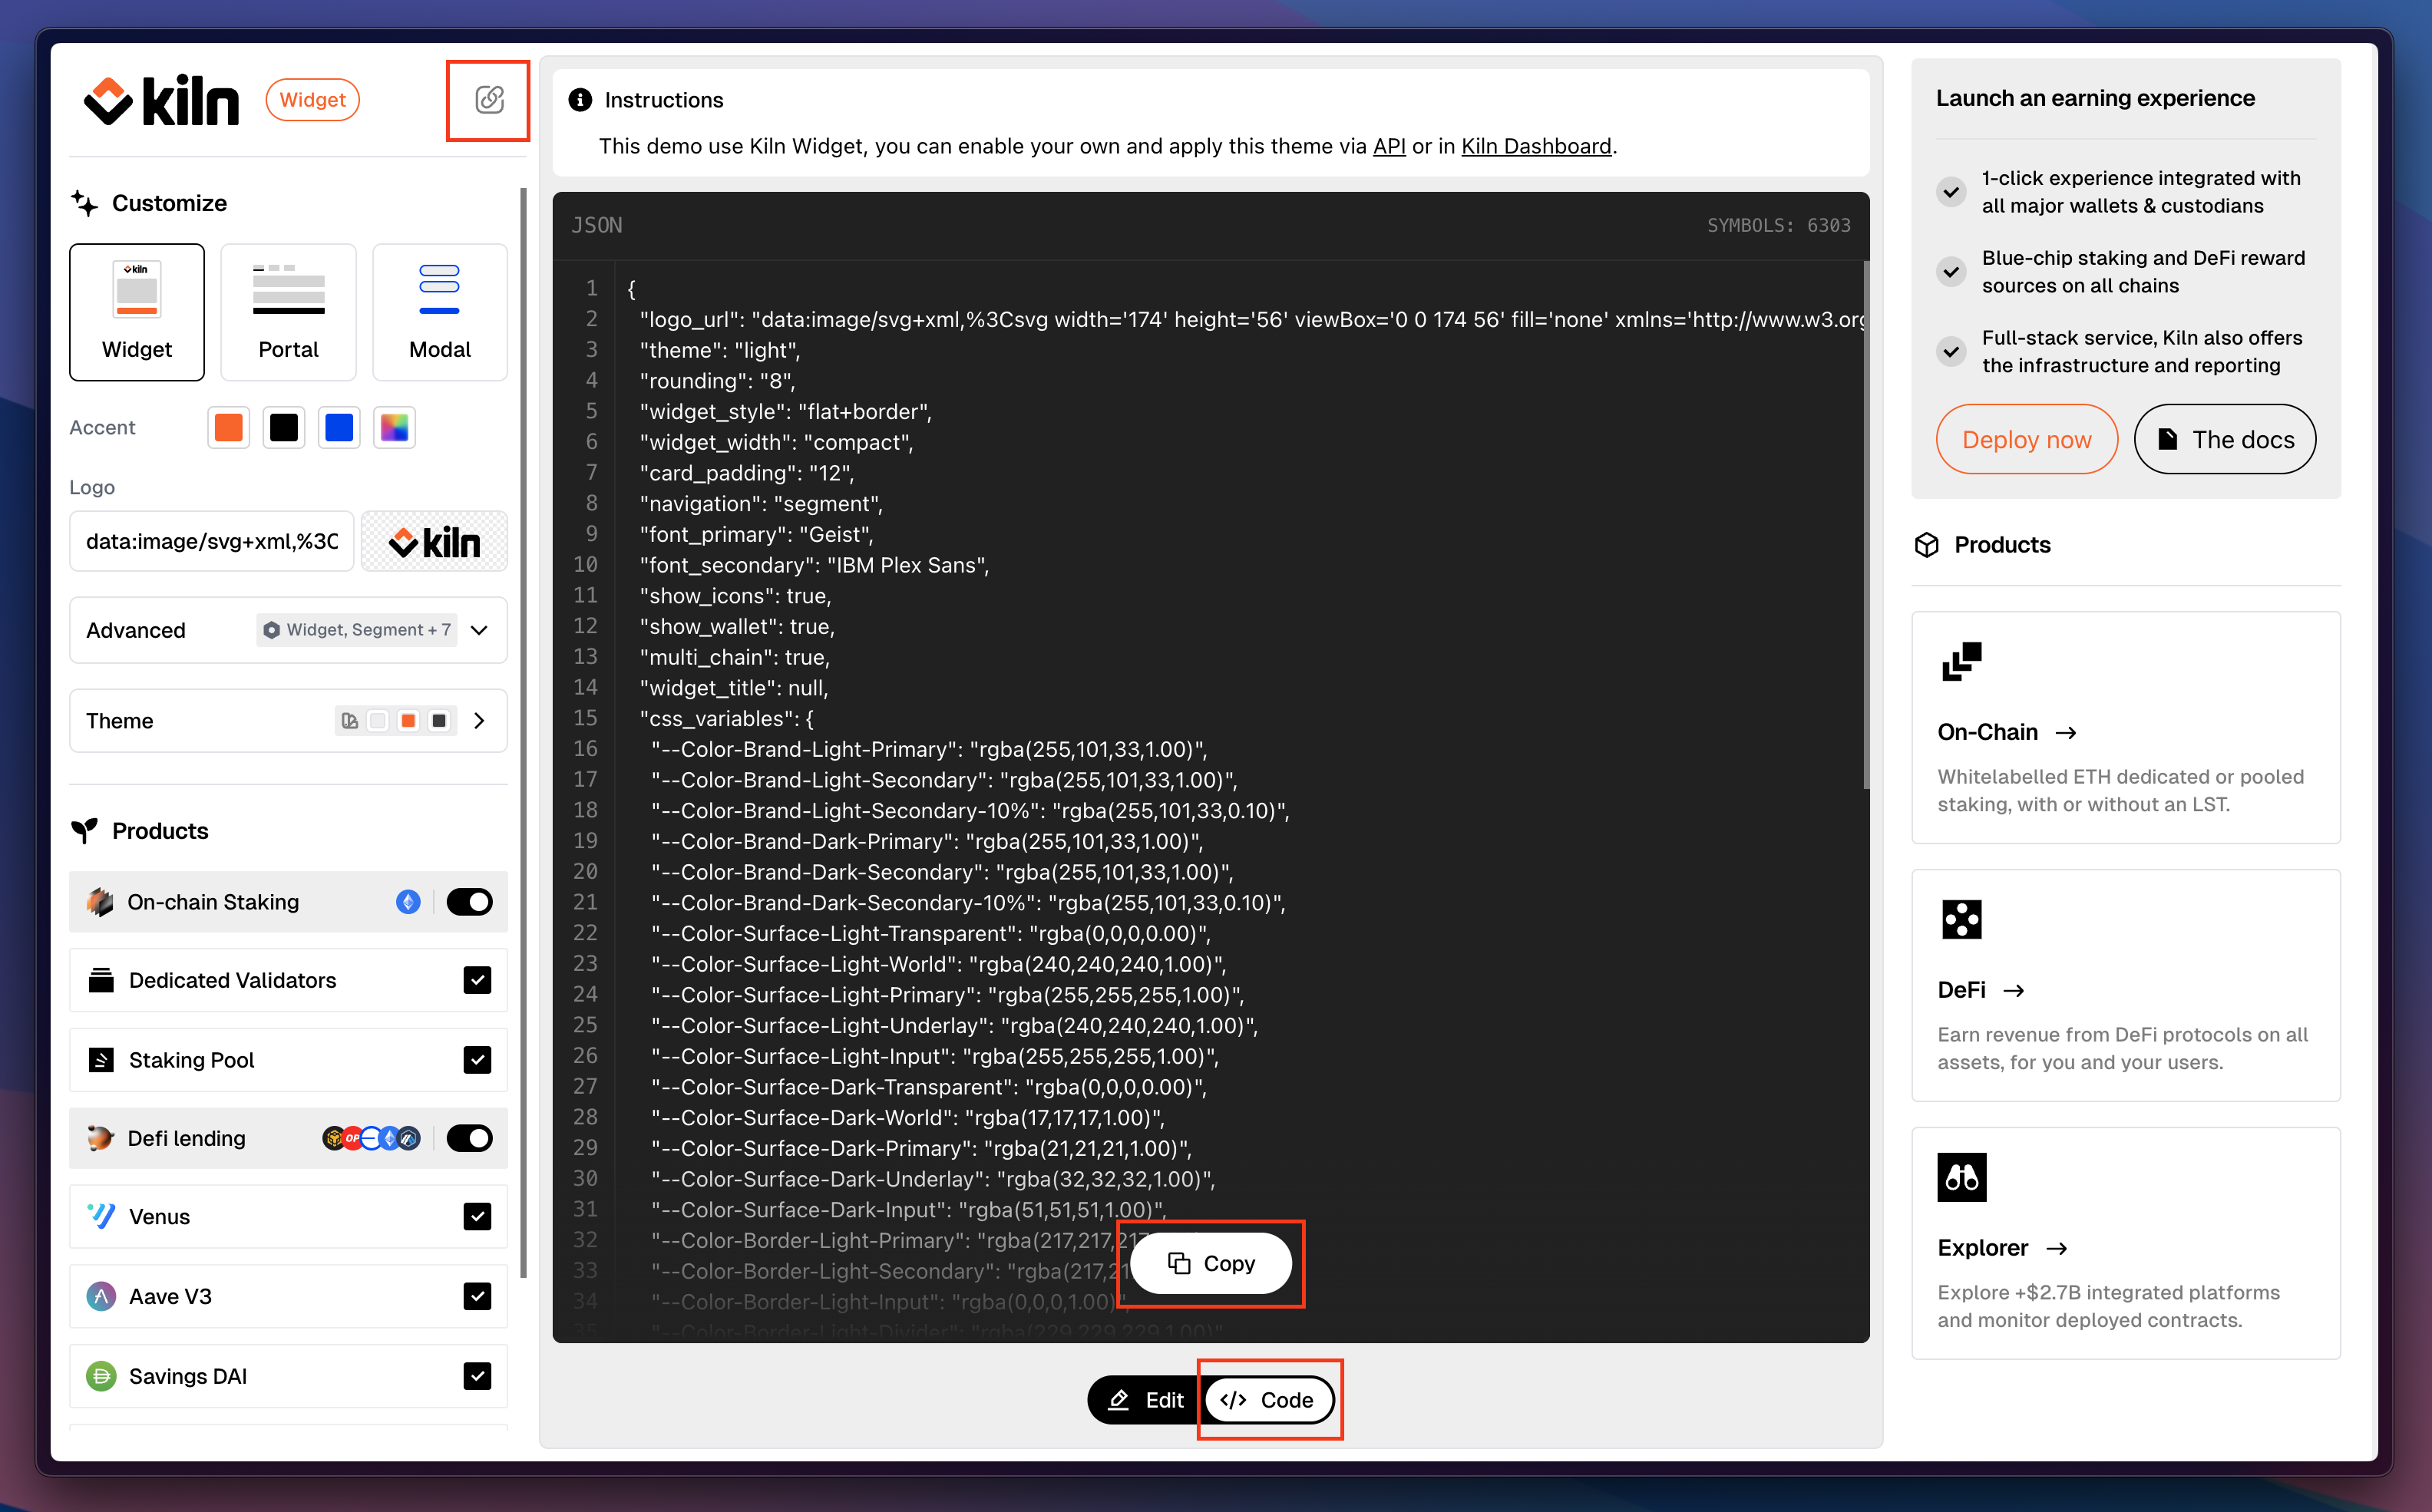Expand the Advanced settings dropdown
The width and height of the screenshot is (2432, 1512).
[x=479, y=630]
